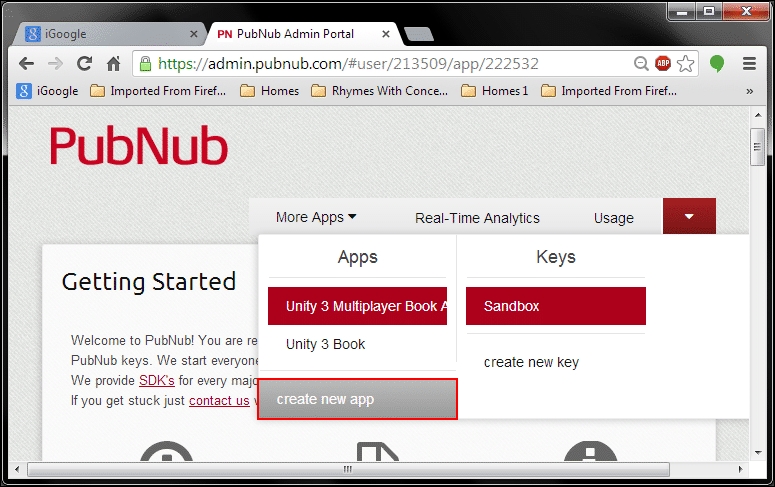
Task: Open the SDK's link
Action: pyautogui.click(x=157, y=380)
